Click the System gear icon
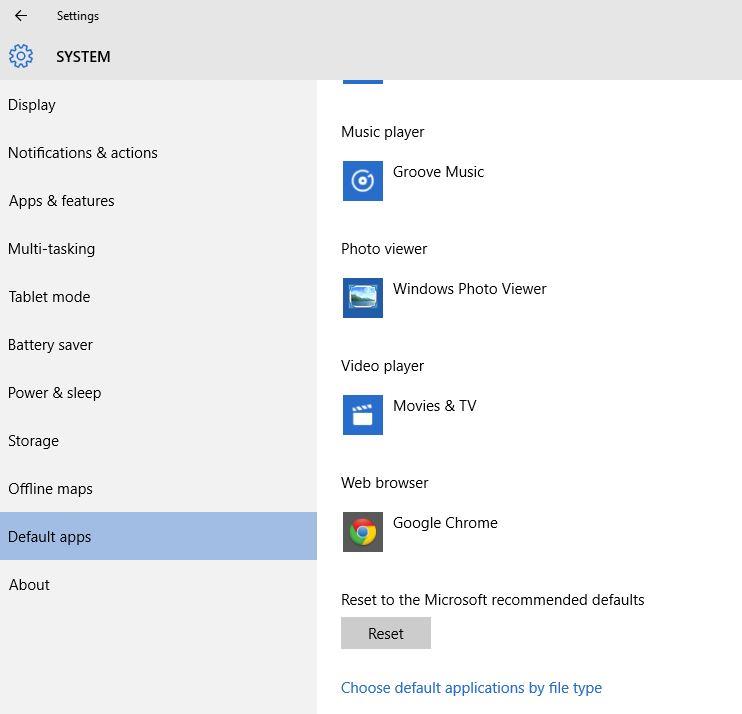742x714 pixels. pyautogui.click(x=21, y=56)
